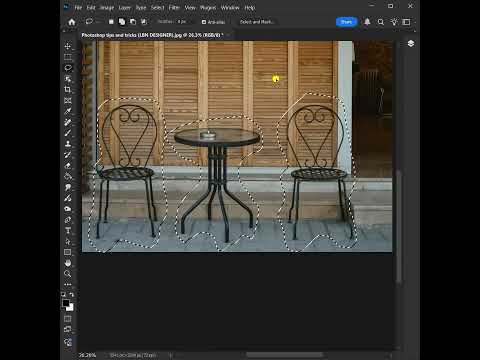Click the document size info in status bar
This screenshot has height=360, width=480.
(x=133, y=355)
